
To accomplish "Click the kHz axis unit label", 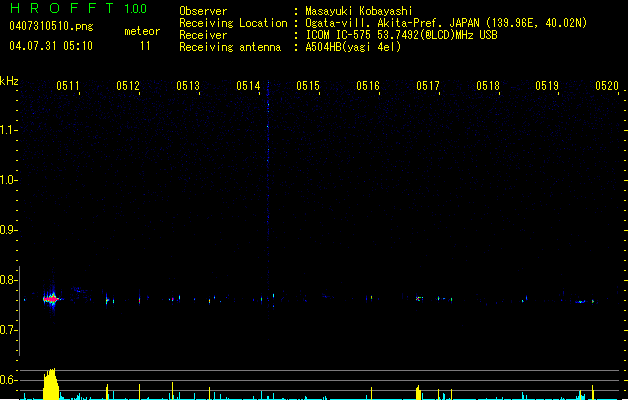I will (x=9, y=81).
